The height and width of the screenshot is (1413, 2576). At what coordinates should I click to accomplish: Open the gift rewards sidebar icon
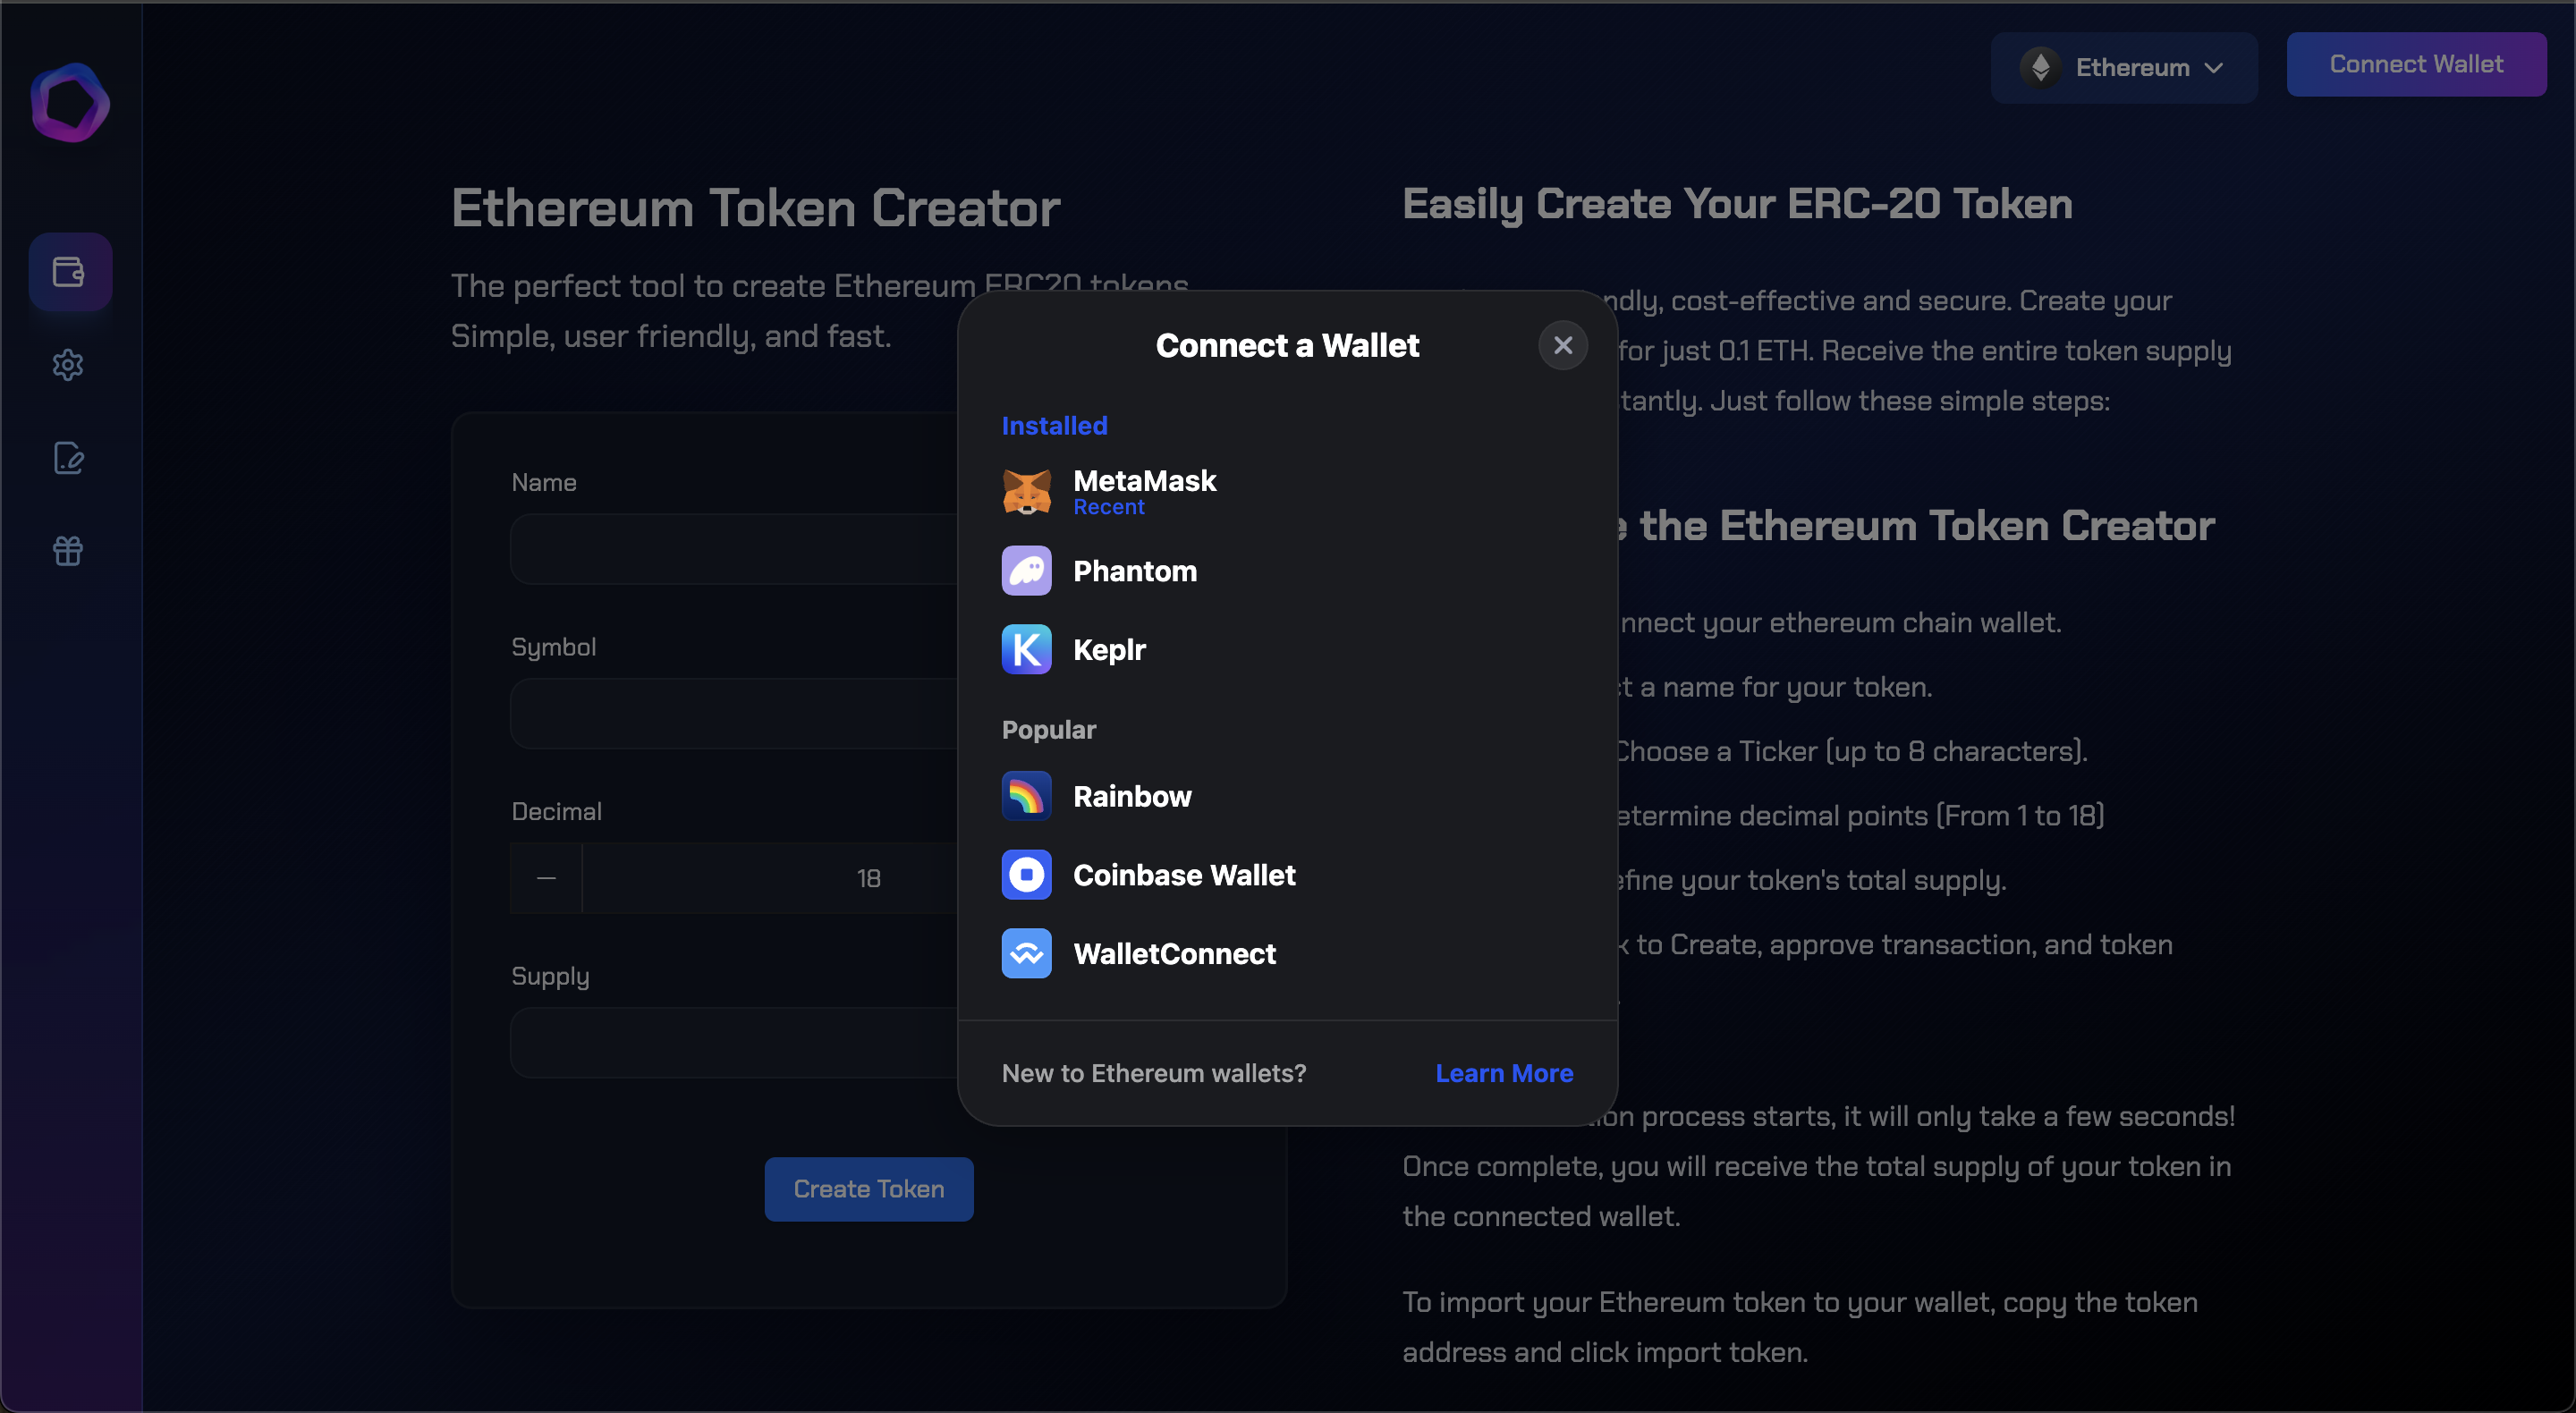(x=69, y=551)
